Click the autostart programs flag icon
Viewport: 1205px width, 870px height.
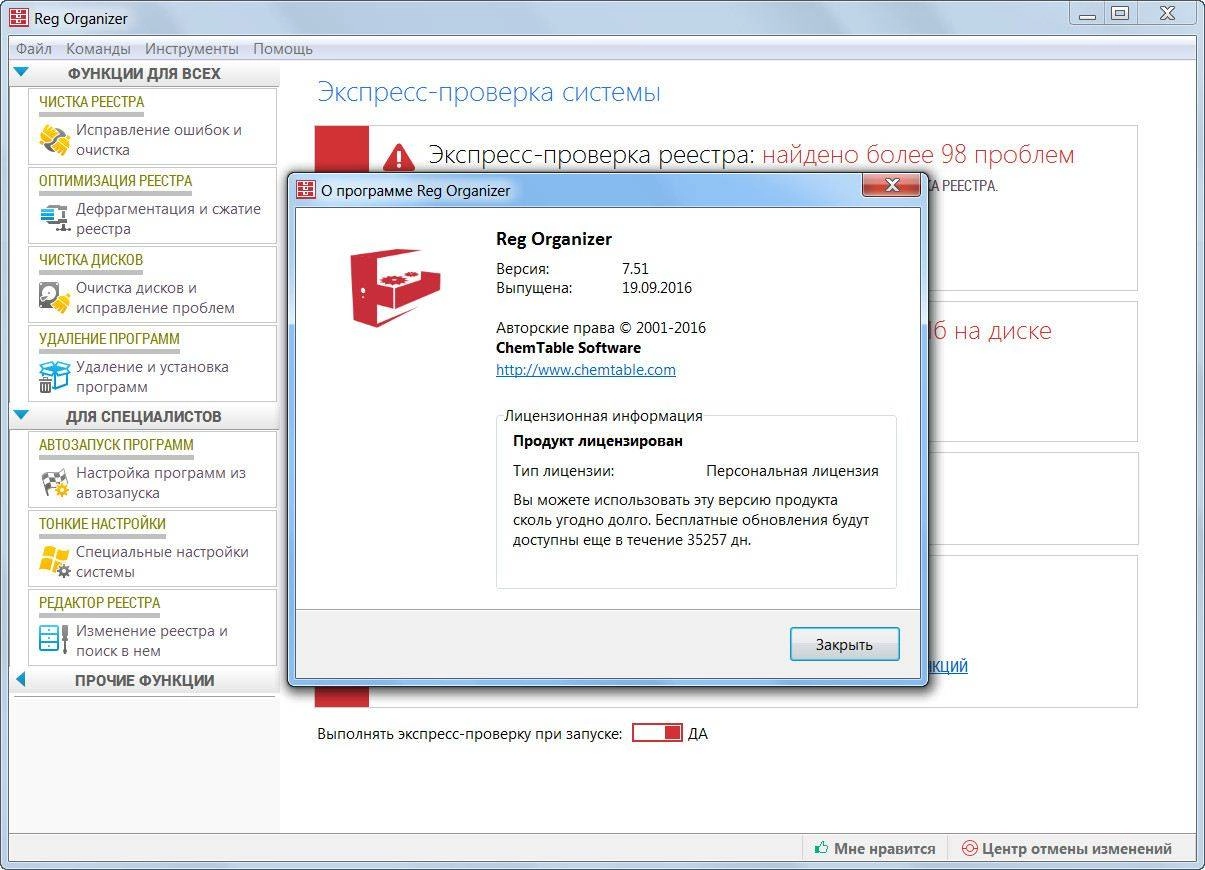(54, 482)
